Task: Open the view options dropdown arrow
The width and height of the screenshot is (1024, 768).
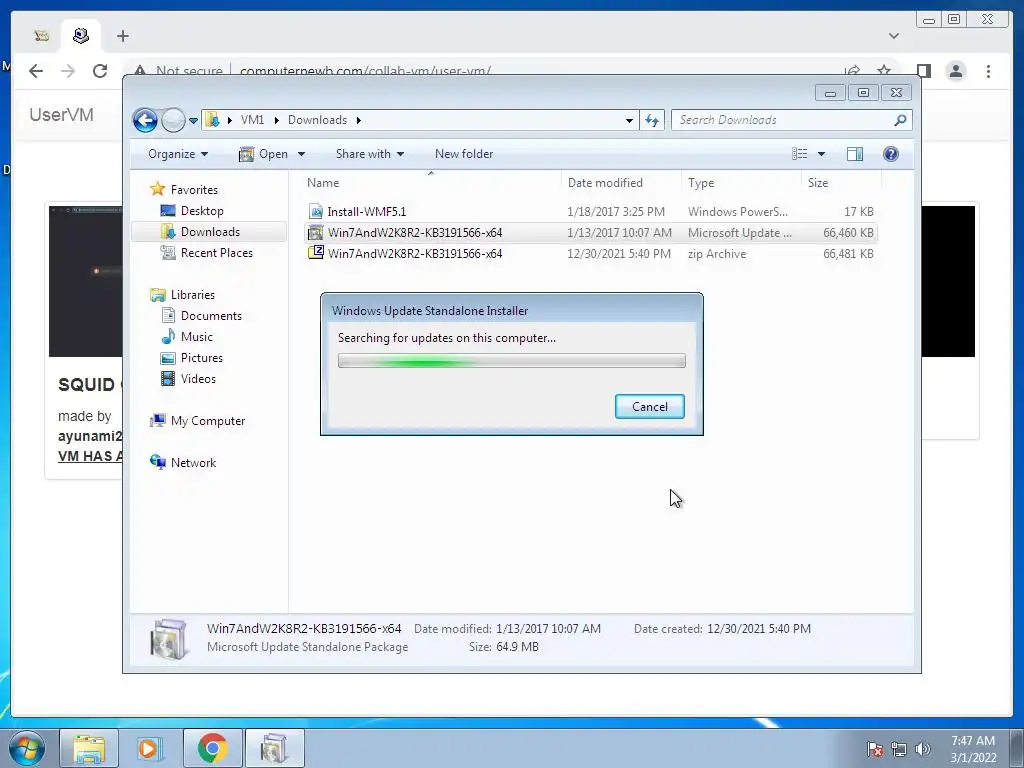Action: pos(822,154)
